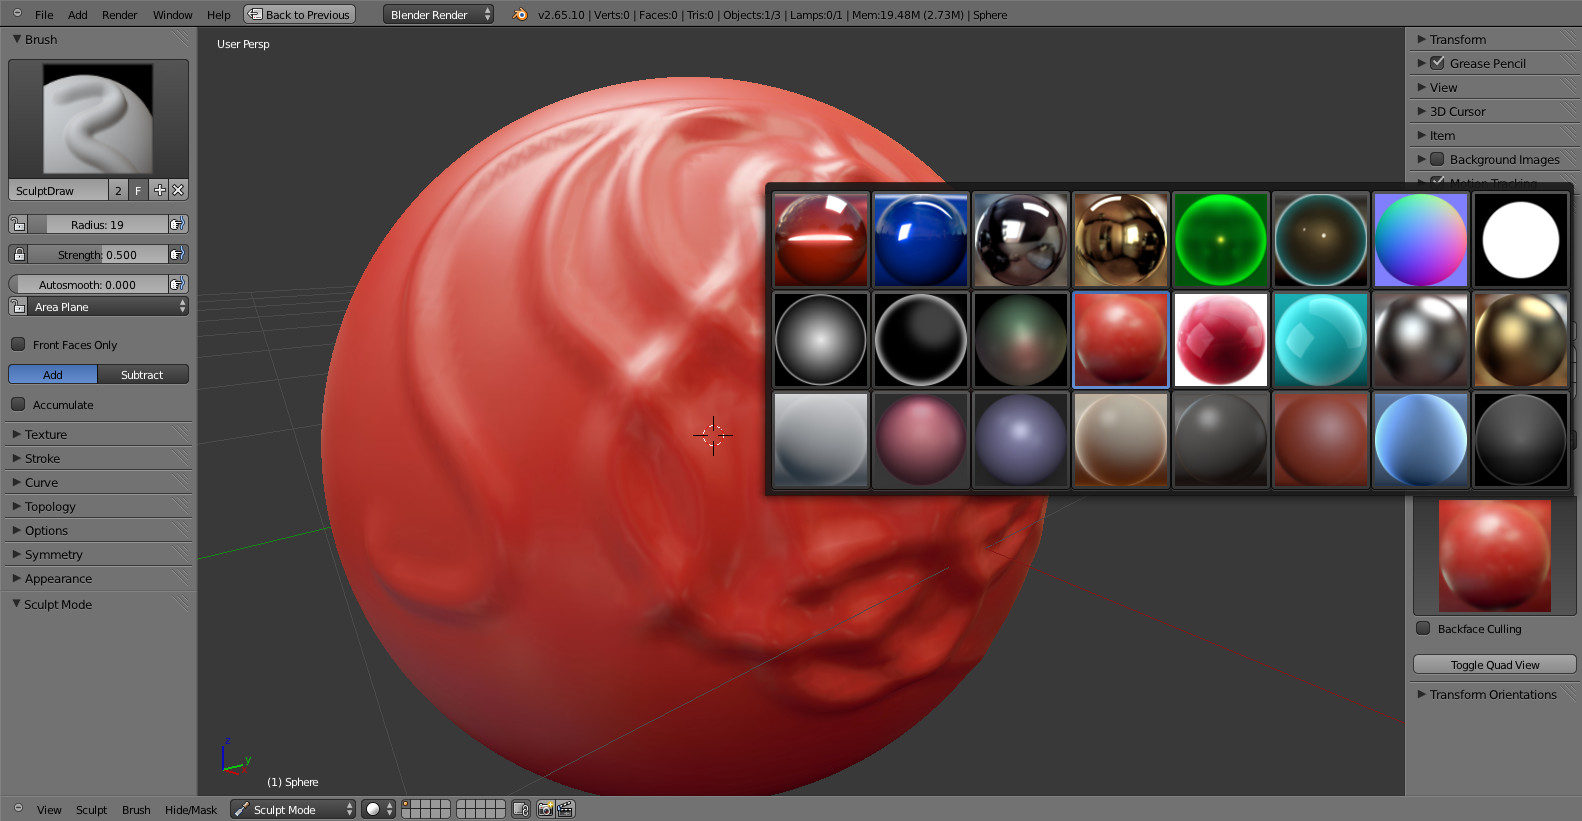Open the File menu
Screen dimensions: 1582x821
(x=44, y=14)
